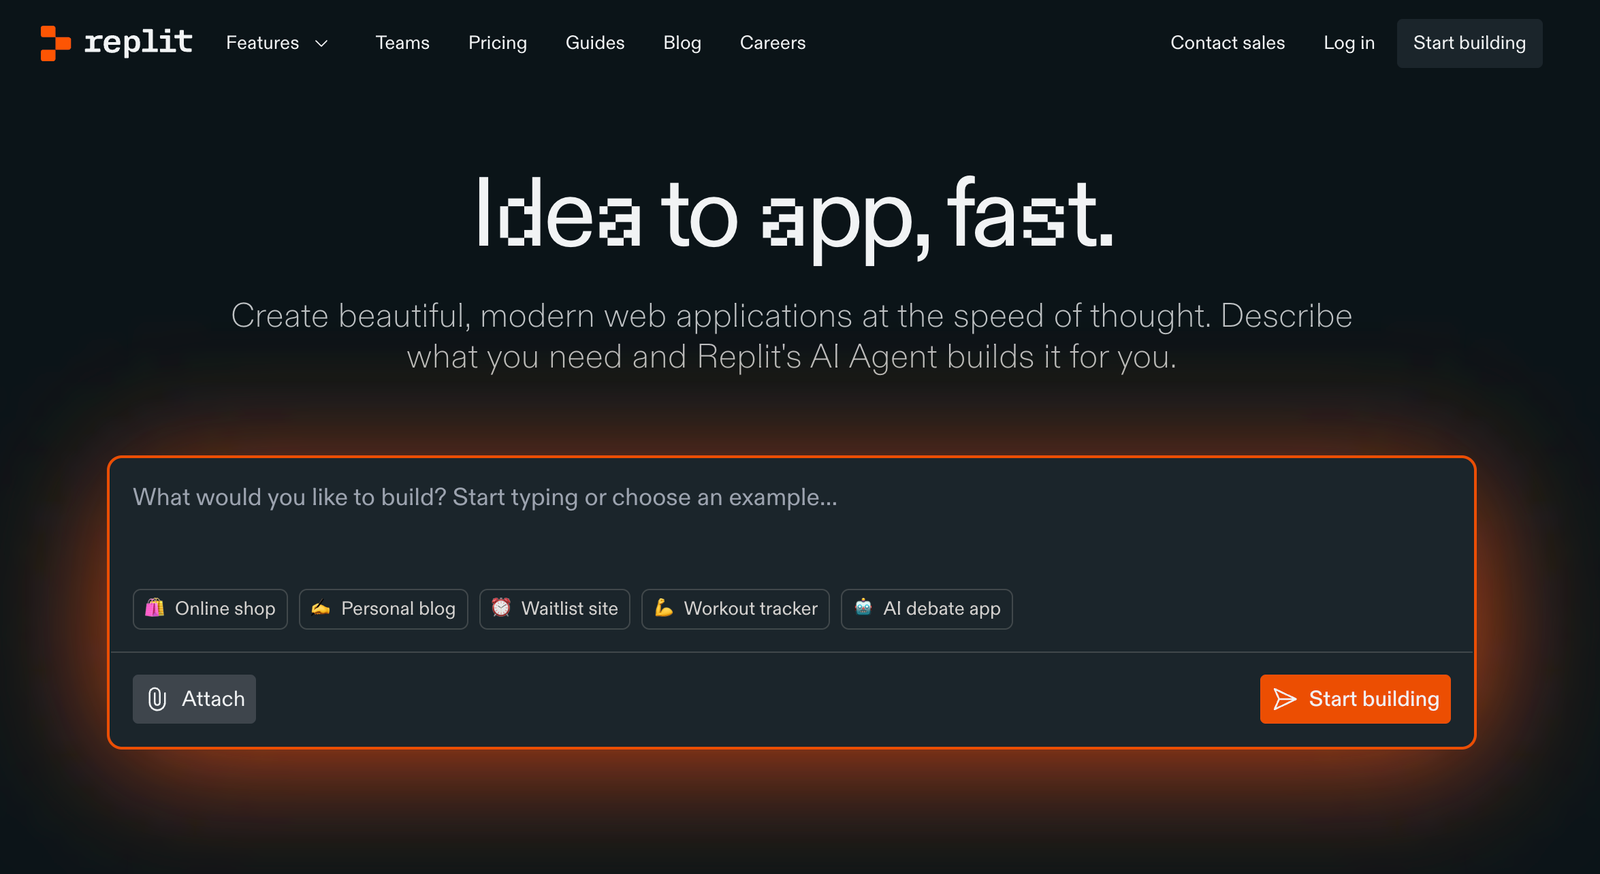Image resolution: width=1600 pixels, height=874 pixels.
Task: Click the alarm clock icon on Waitlist site
Action: 501,607
